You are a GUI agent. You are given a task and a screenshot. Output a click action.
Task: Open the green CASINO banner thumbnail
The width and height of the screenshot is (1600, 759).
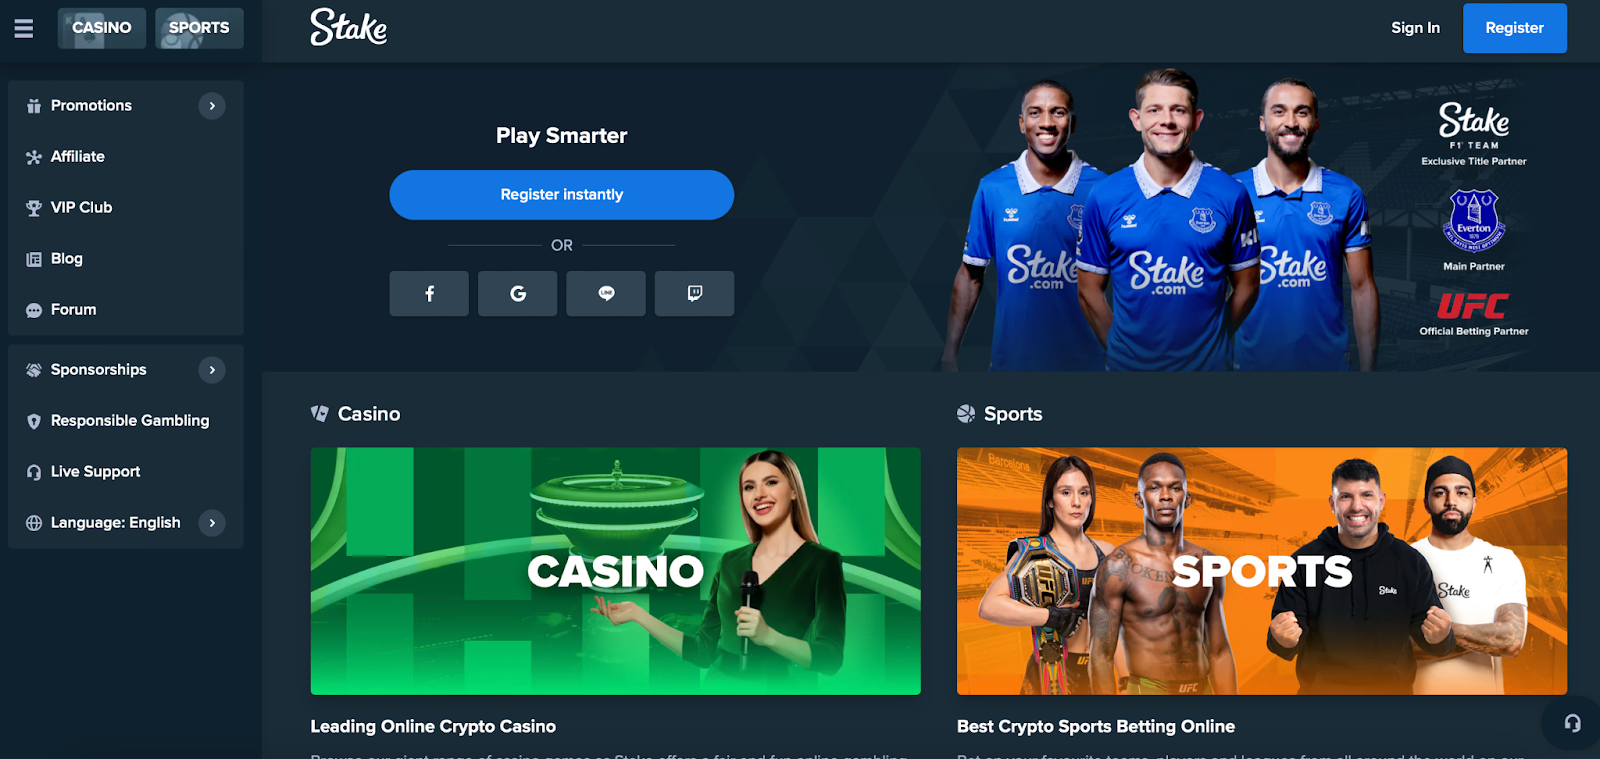point(616,571)
